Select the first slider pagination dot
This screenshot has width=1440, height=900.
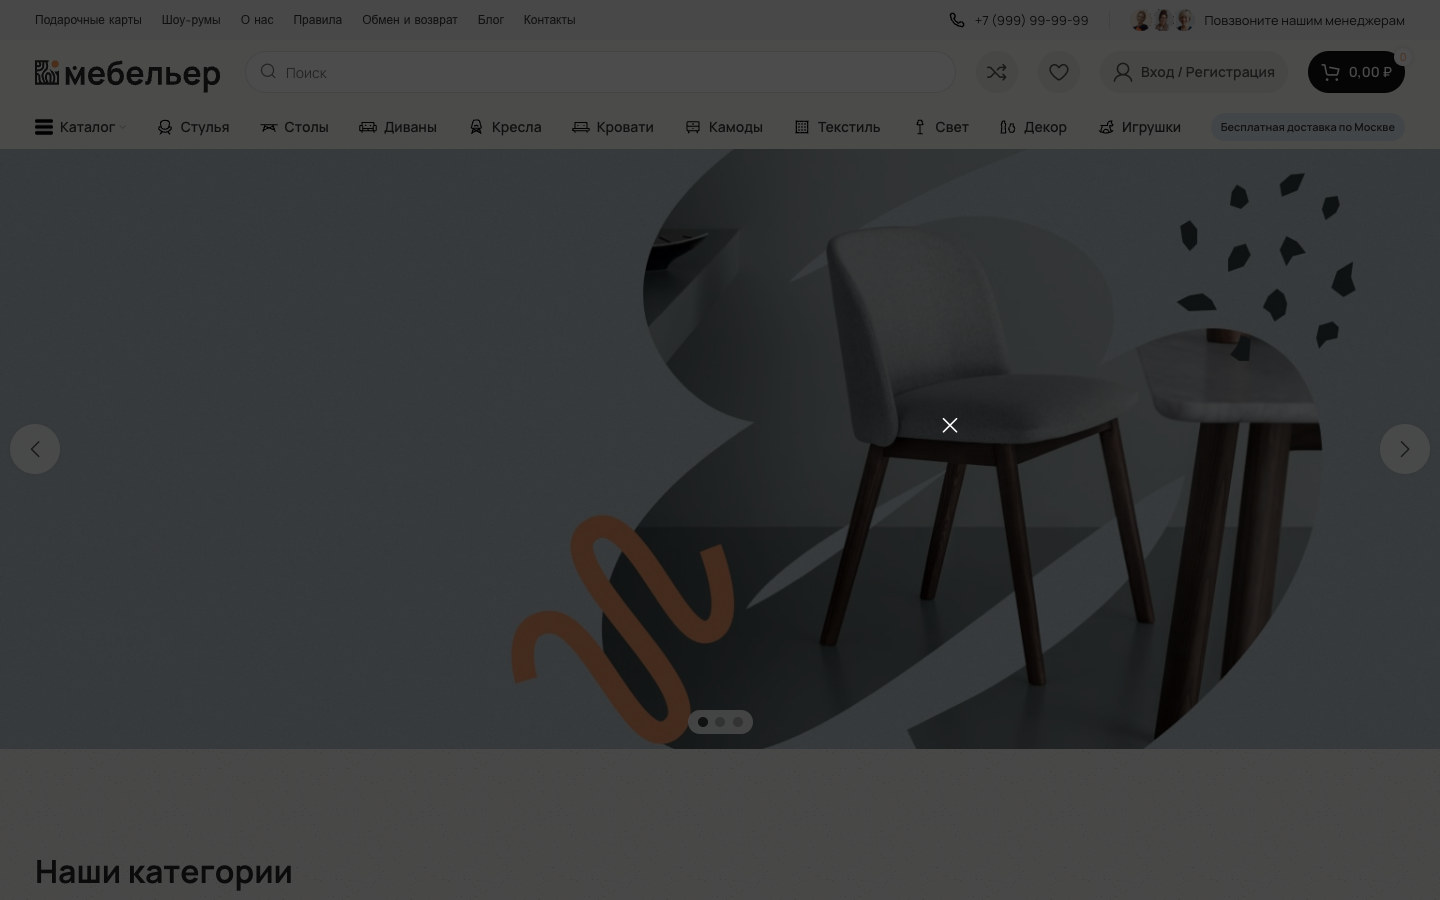tap(703, 722)
